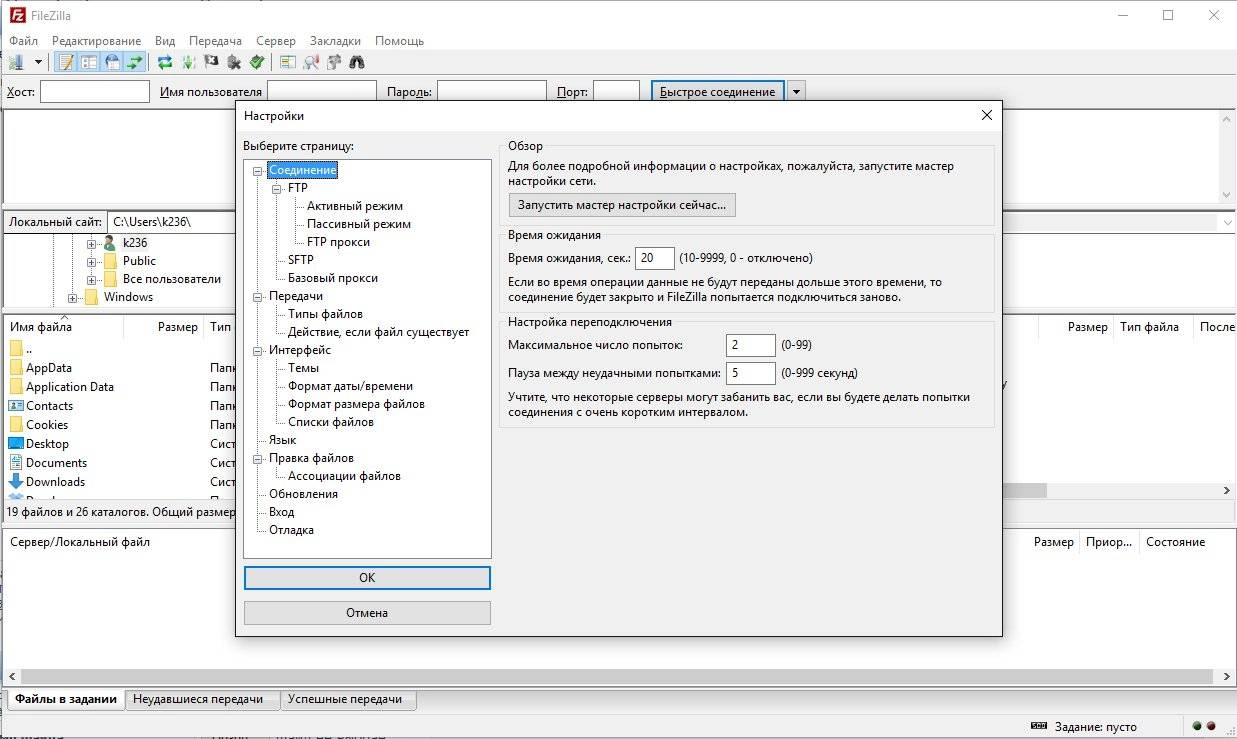Click the process queue toggle icon

tap(188, 62)
